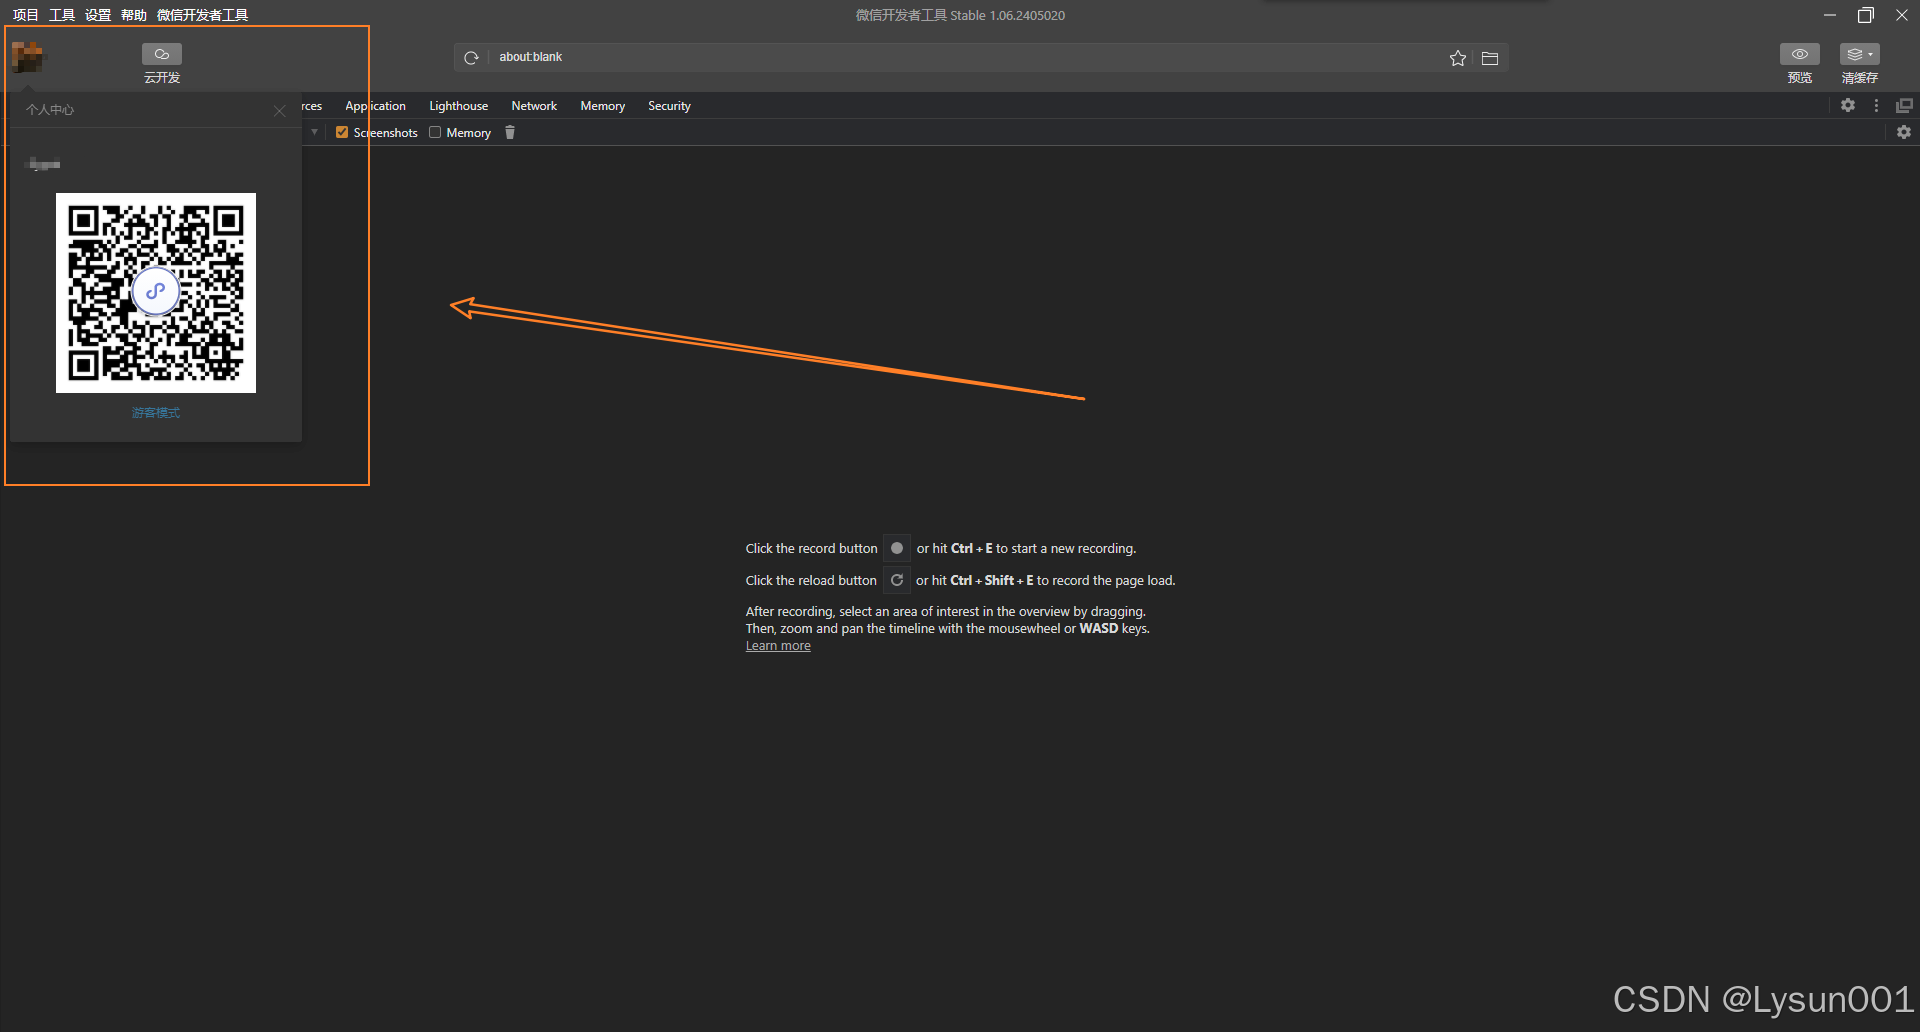Click the 游客模式 guest mode link
This screenshot has height=1032, width=1920.
click(x=156, y=413)
